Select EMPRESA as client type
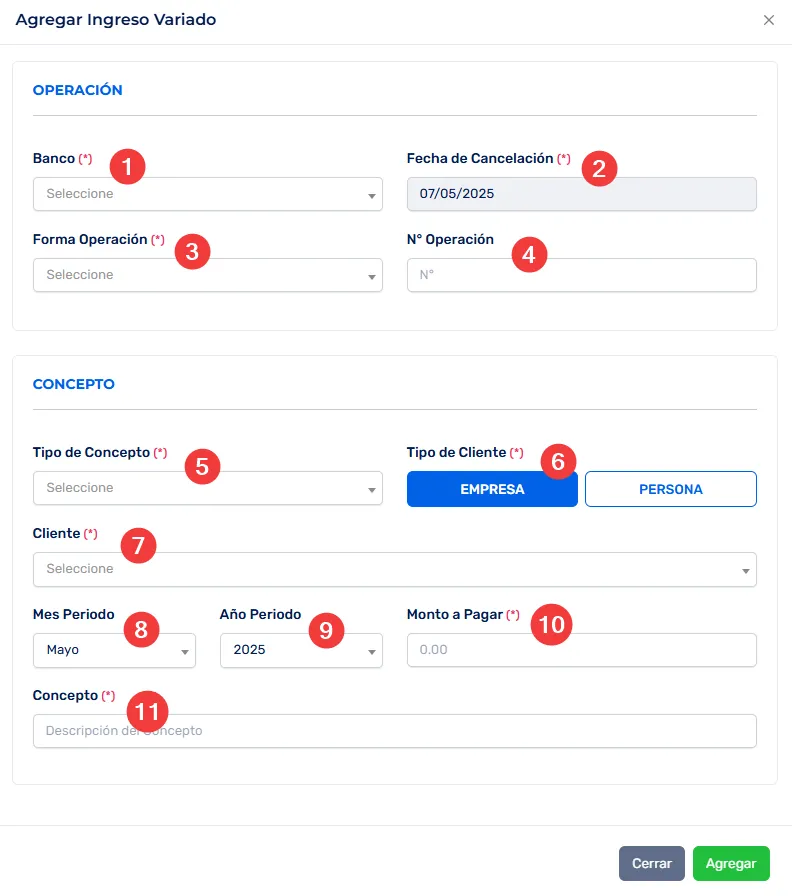 pyautogui.click(x=492, y=490)
